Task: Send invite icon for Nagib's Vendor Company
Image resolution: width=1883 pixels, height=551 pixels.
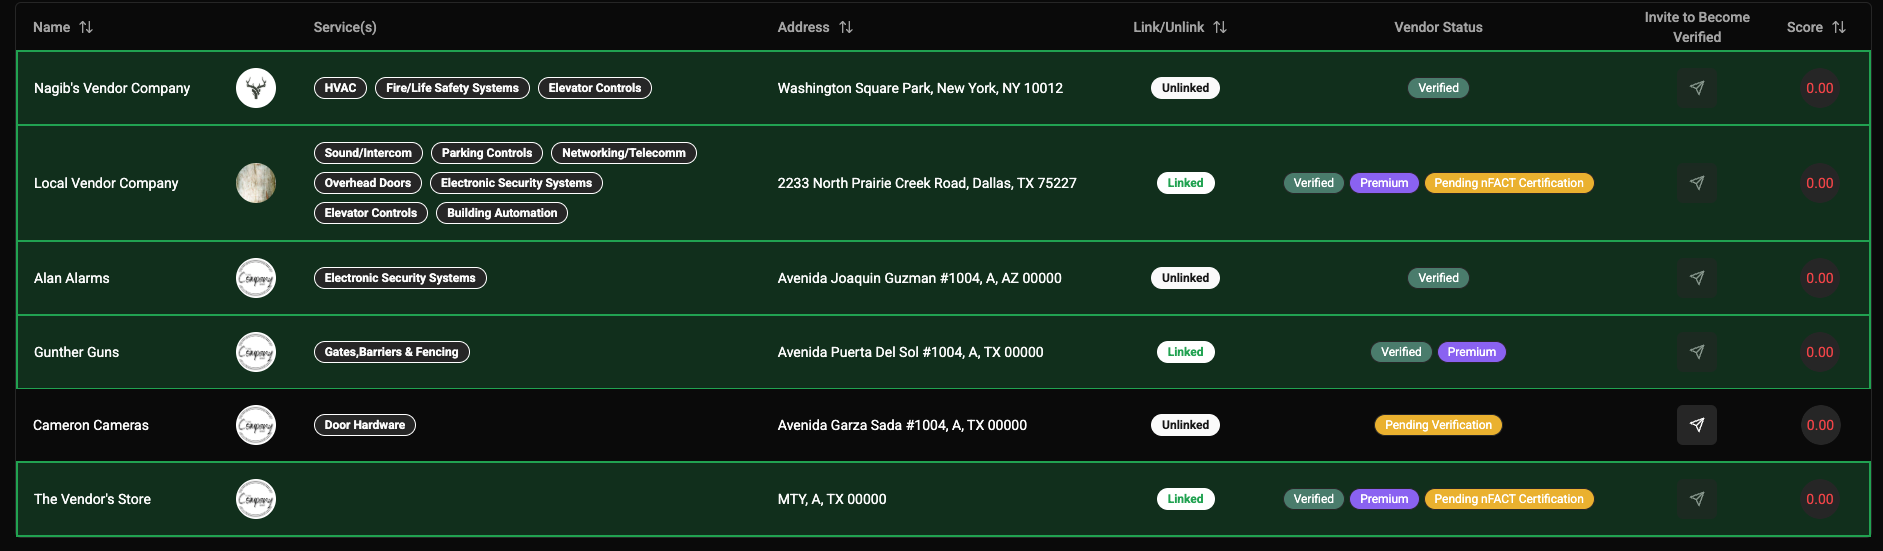Action: click(x=1697, y=88)
